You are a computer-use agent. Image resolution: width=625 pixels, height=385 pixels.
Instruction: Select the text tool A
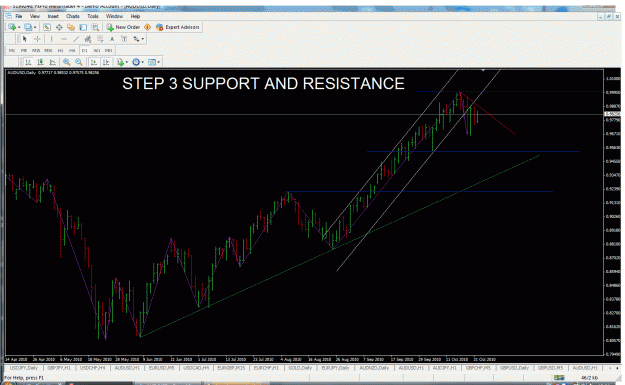(x=112, y=39)
